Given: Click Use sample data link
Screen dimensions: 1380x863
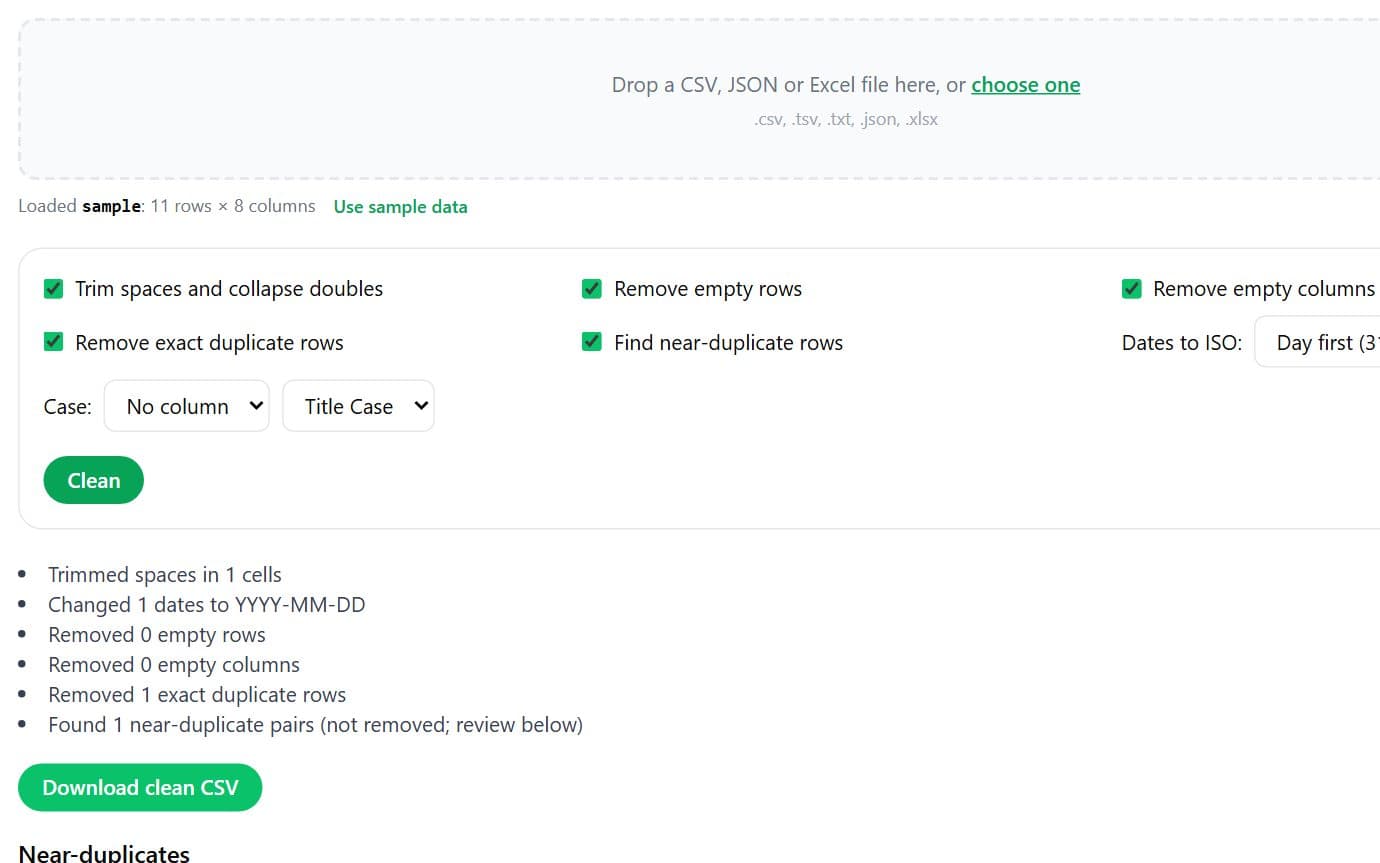Looking at the screenshot, I should click(400, 207).
